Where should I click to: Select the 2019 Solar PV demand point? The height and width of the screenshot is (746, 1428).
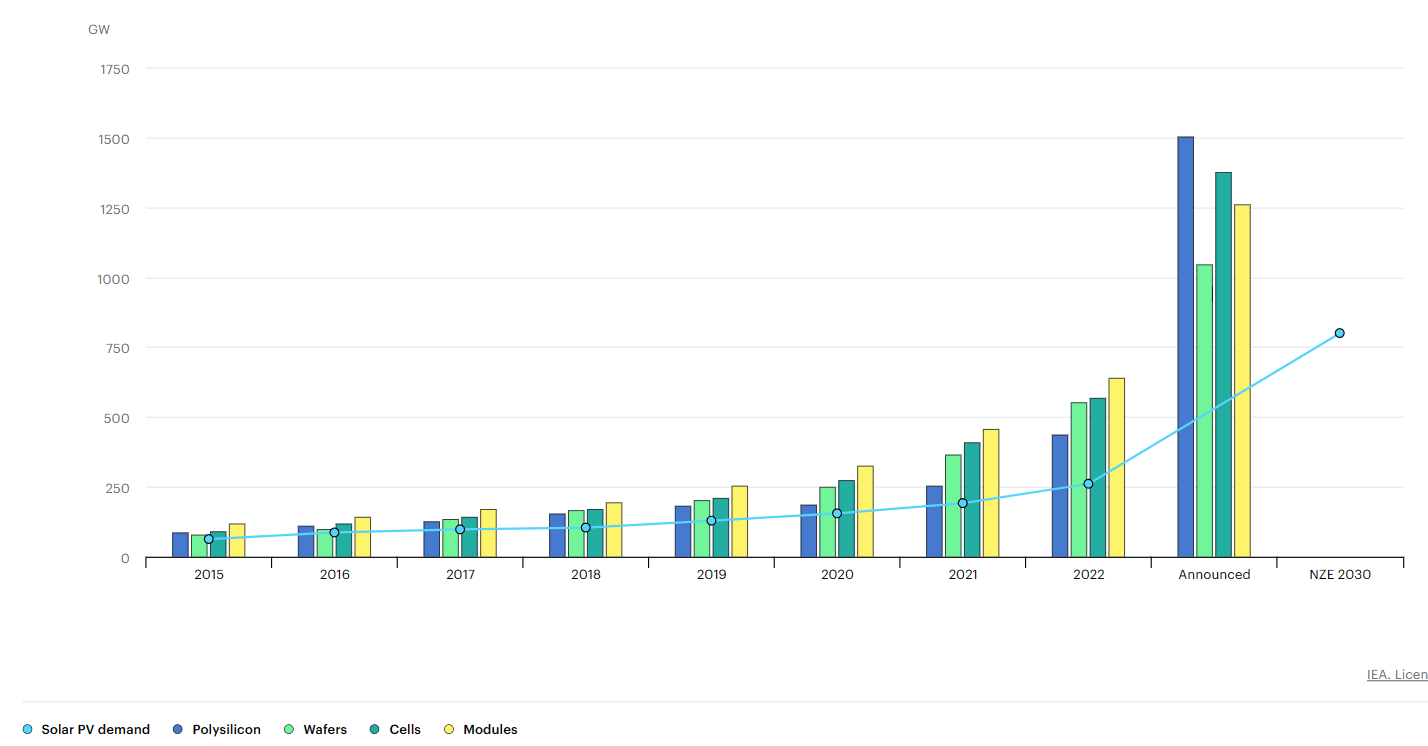click(711, 521)
